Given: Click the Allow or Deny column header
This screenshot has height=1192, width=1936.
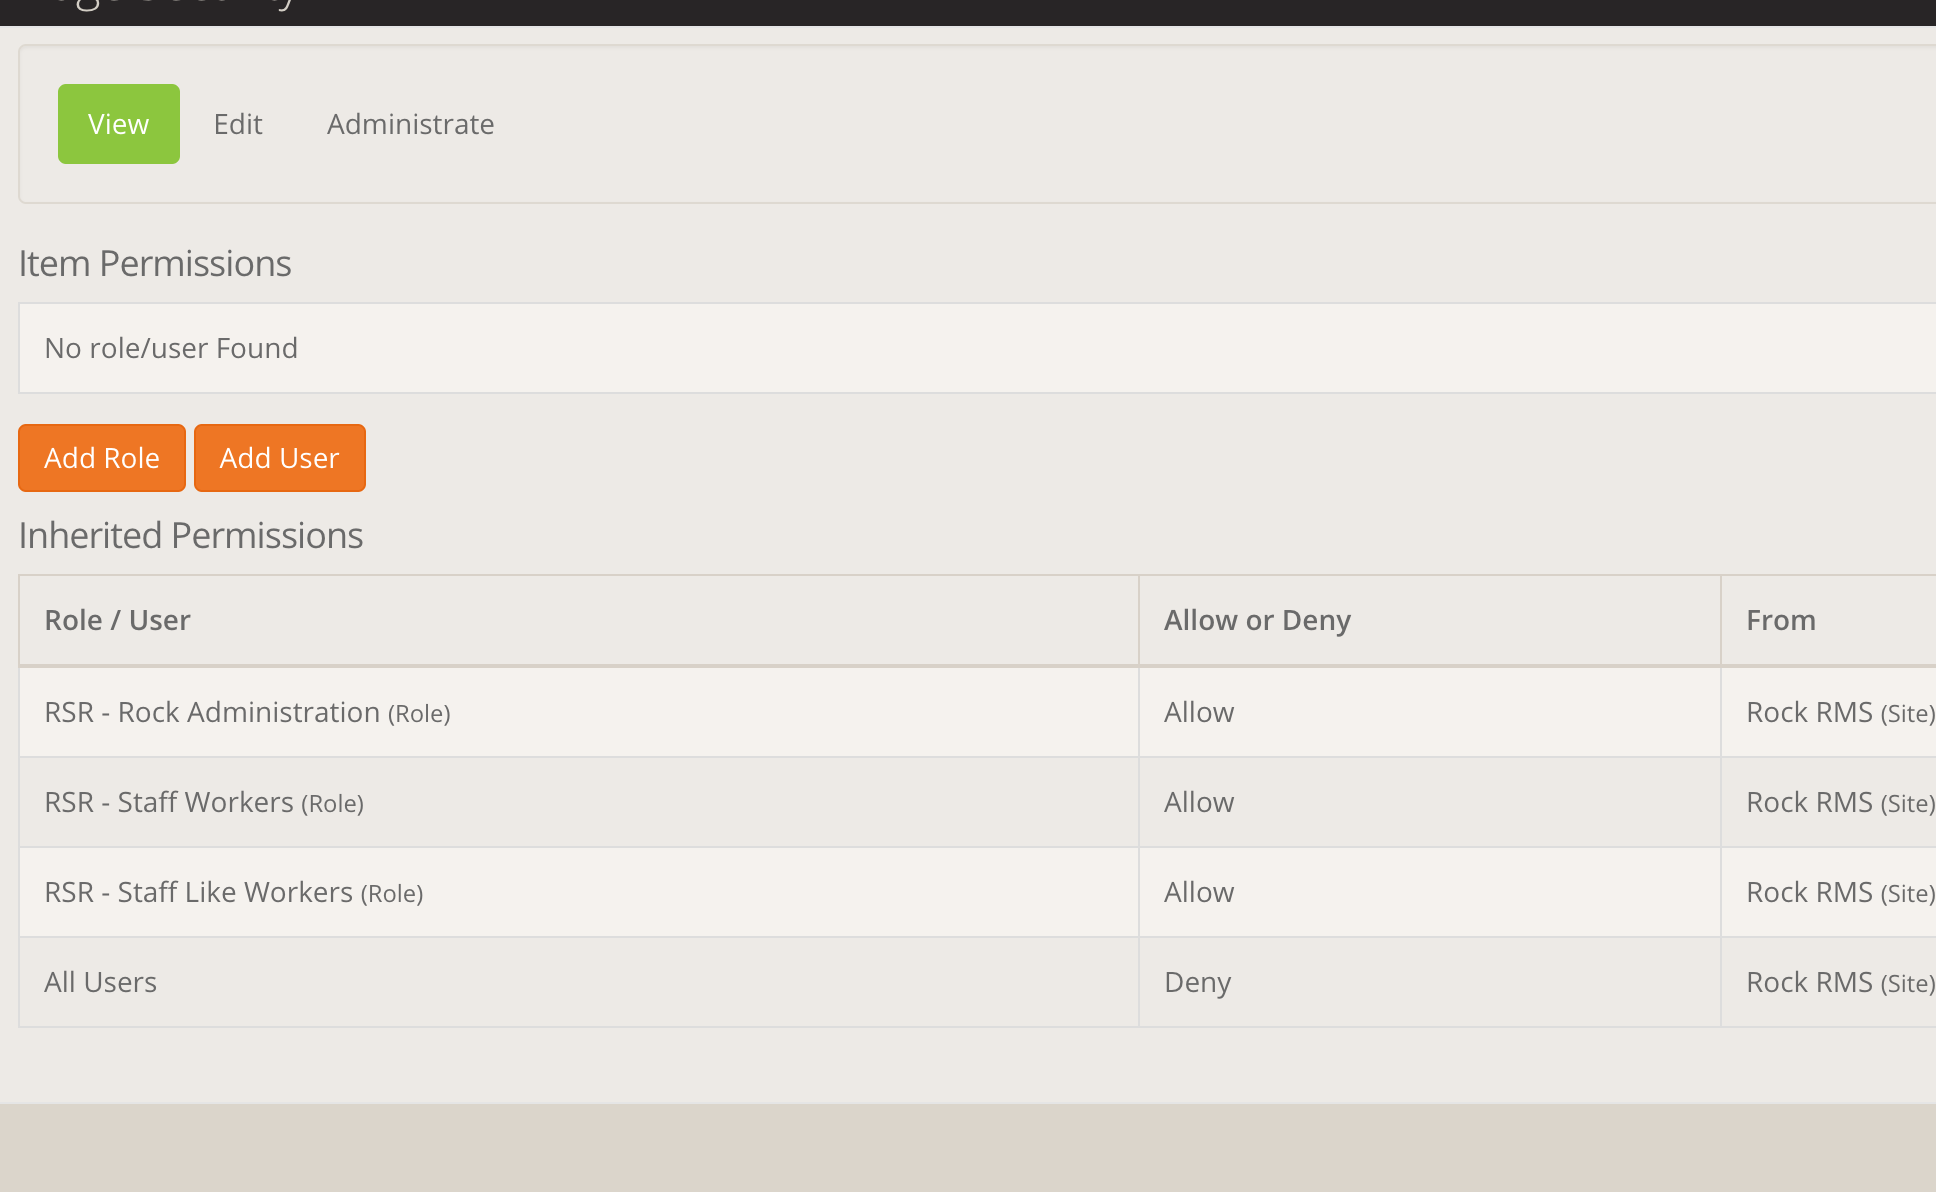Looking at the screenshot, I should [1257, 620].
